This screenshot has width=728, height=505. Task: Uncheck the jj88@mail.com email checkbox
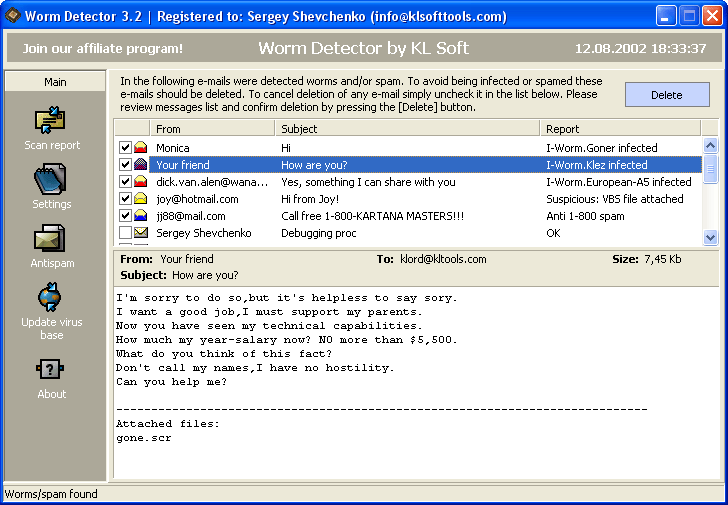click(125, 216)
